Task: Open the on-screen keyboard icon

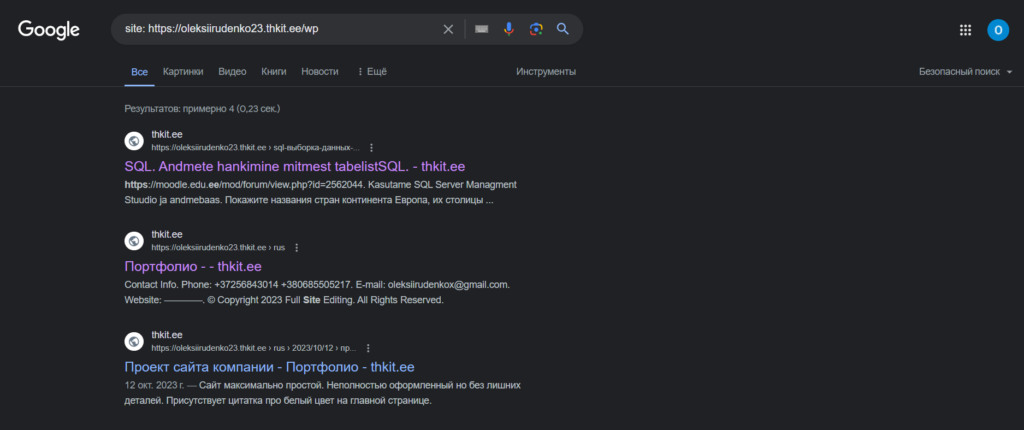Action: coord(482,29)
